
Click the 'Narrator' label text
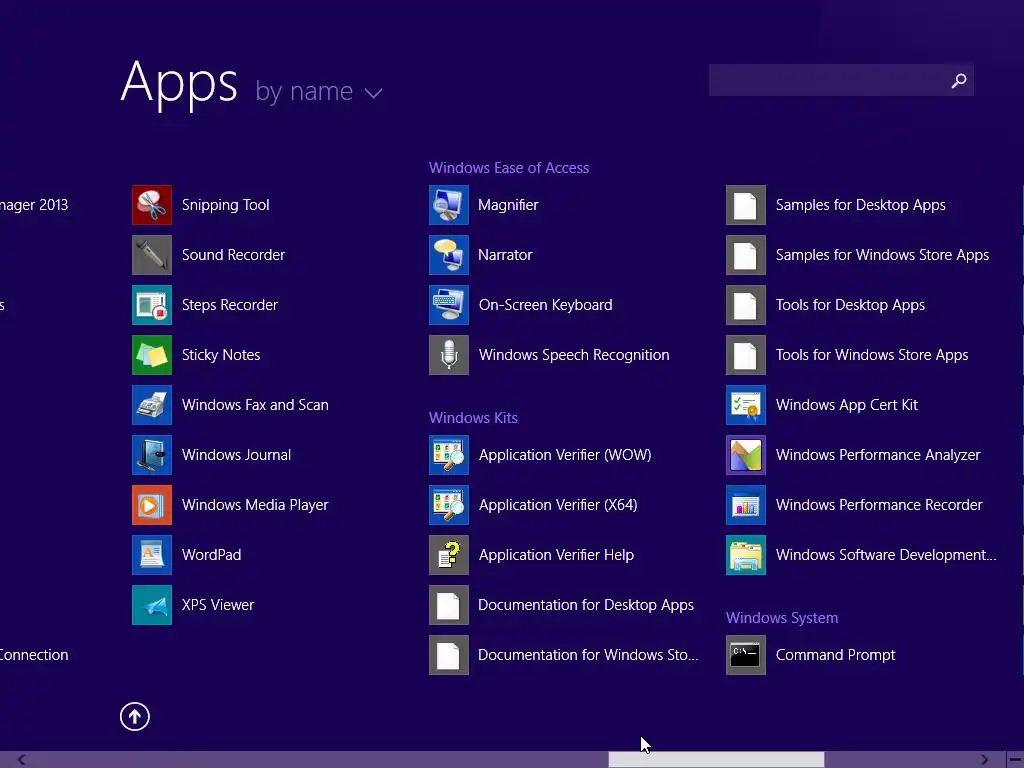[505, 255]
